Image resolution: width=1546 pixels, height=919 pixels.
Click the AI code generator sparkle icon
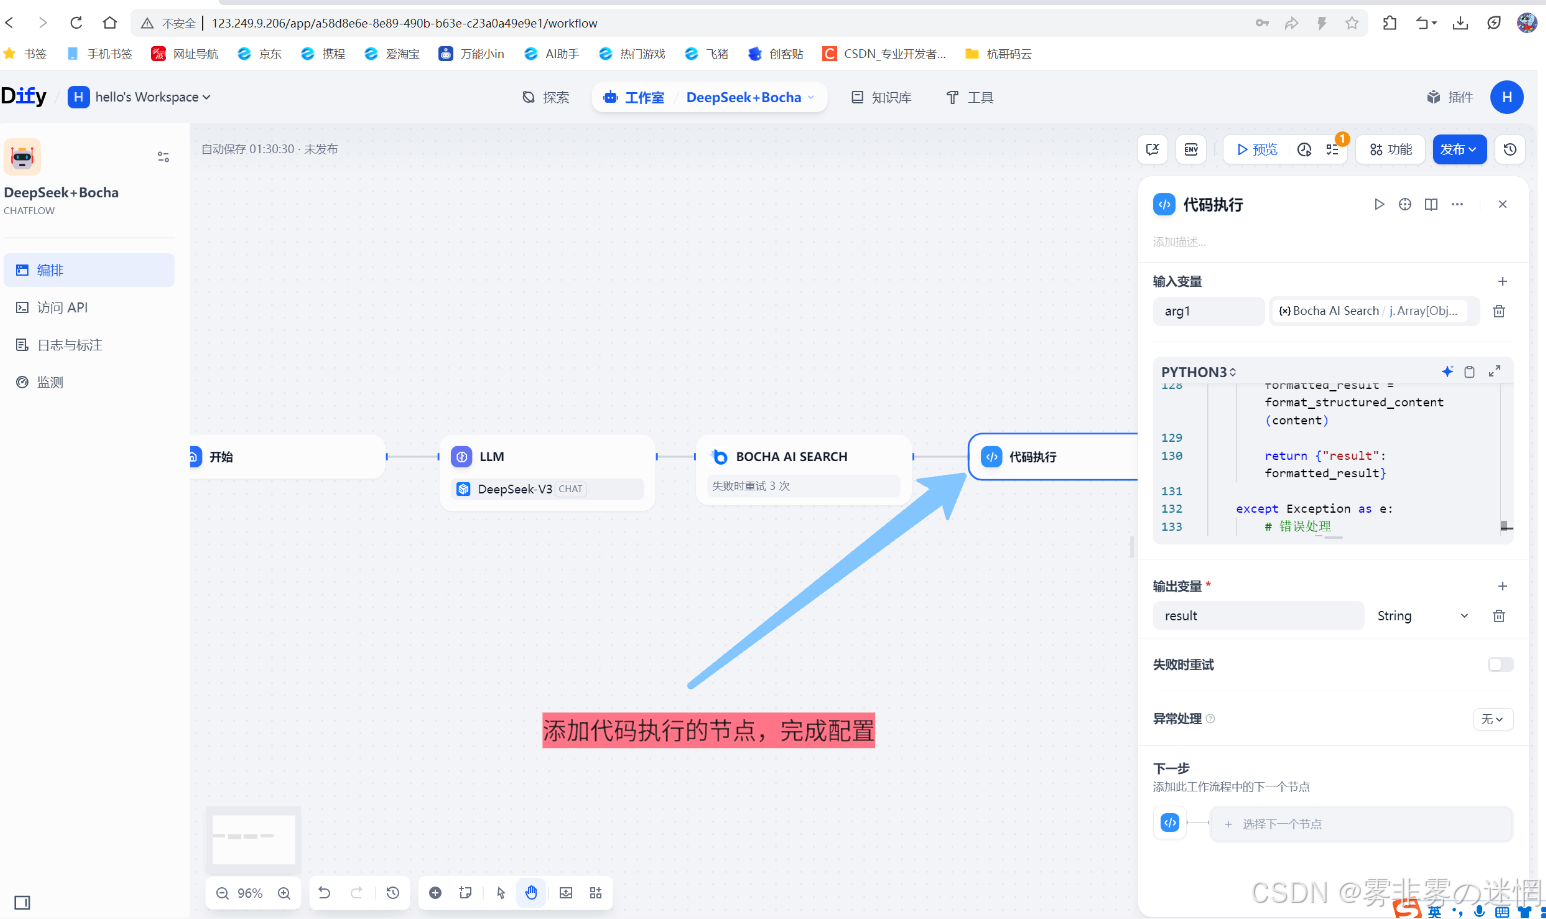(x=1447, y=371)
